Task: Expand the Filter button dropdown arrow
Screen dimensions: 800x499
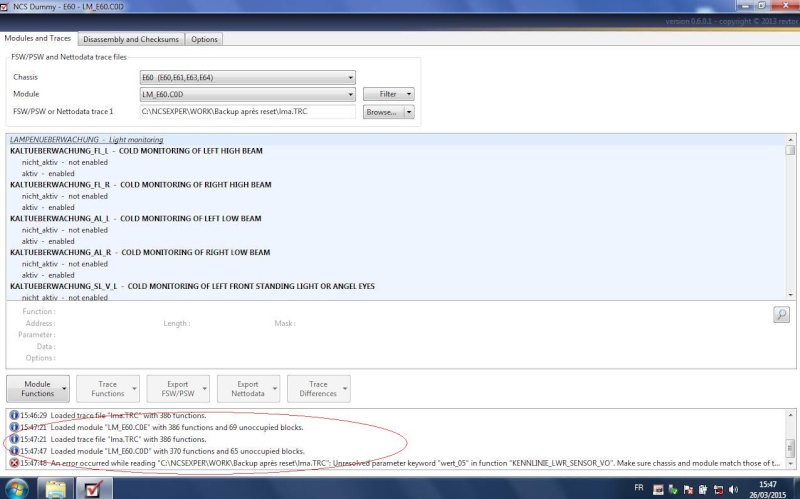Action: tap(409, 94)
